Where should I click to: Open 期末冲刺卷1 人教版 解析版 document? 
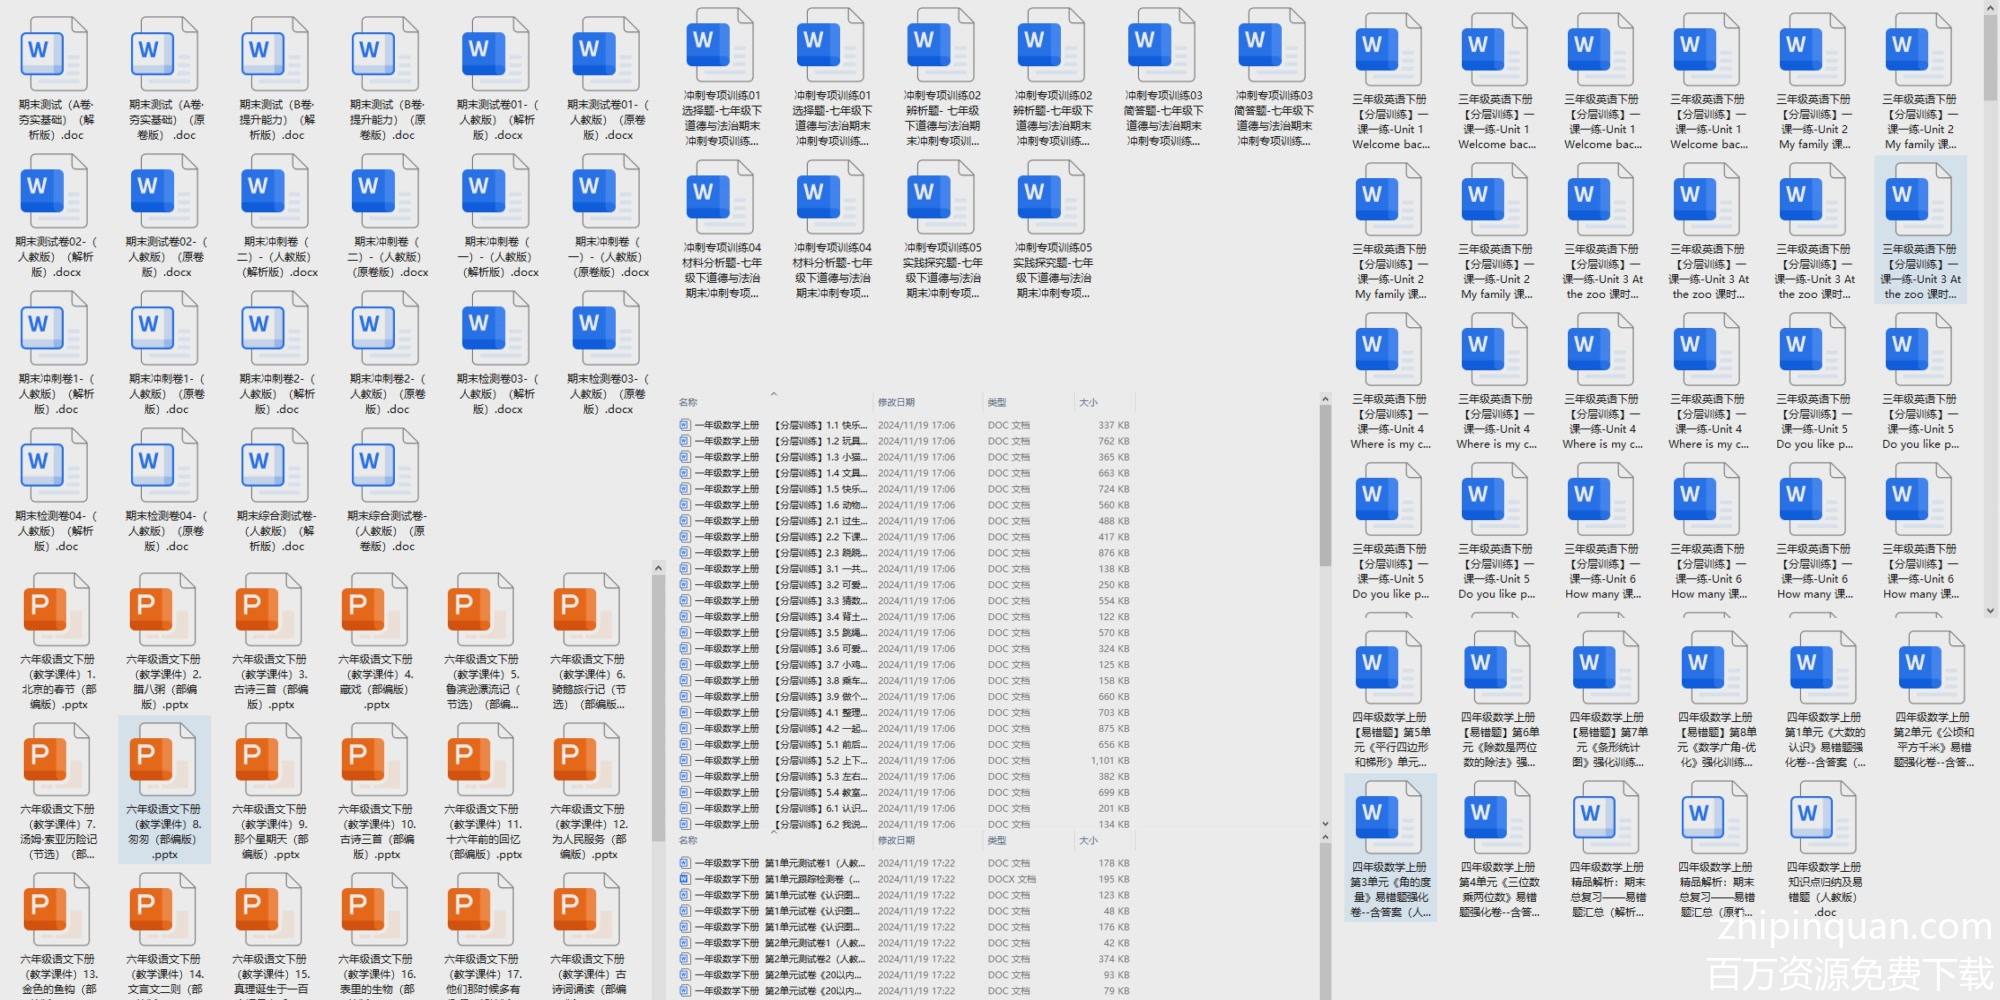pos(55,354)
